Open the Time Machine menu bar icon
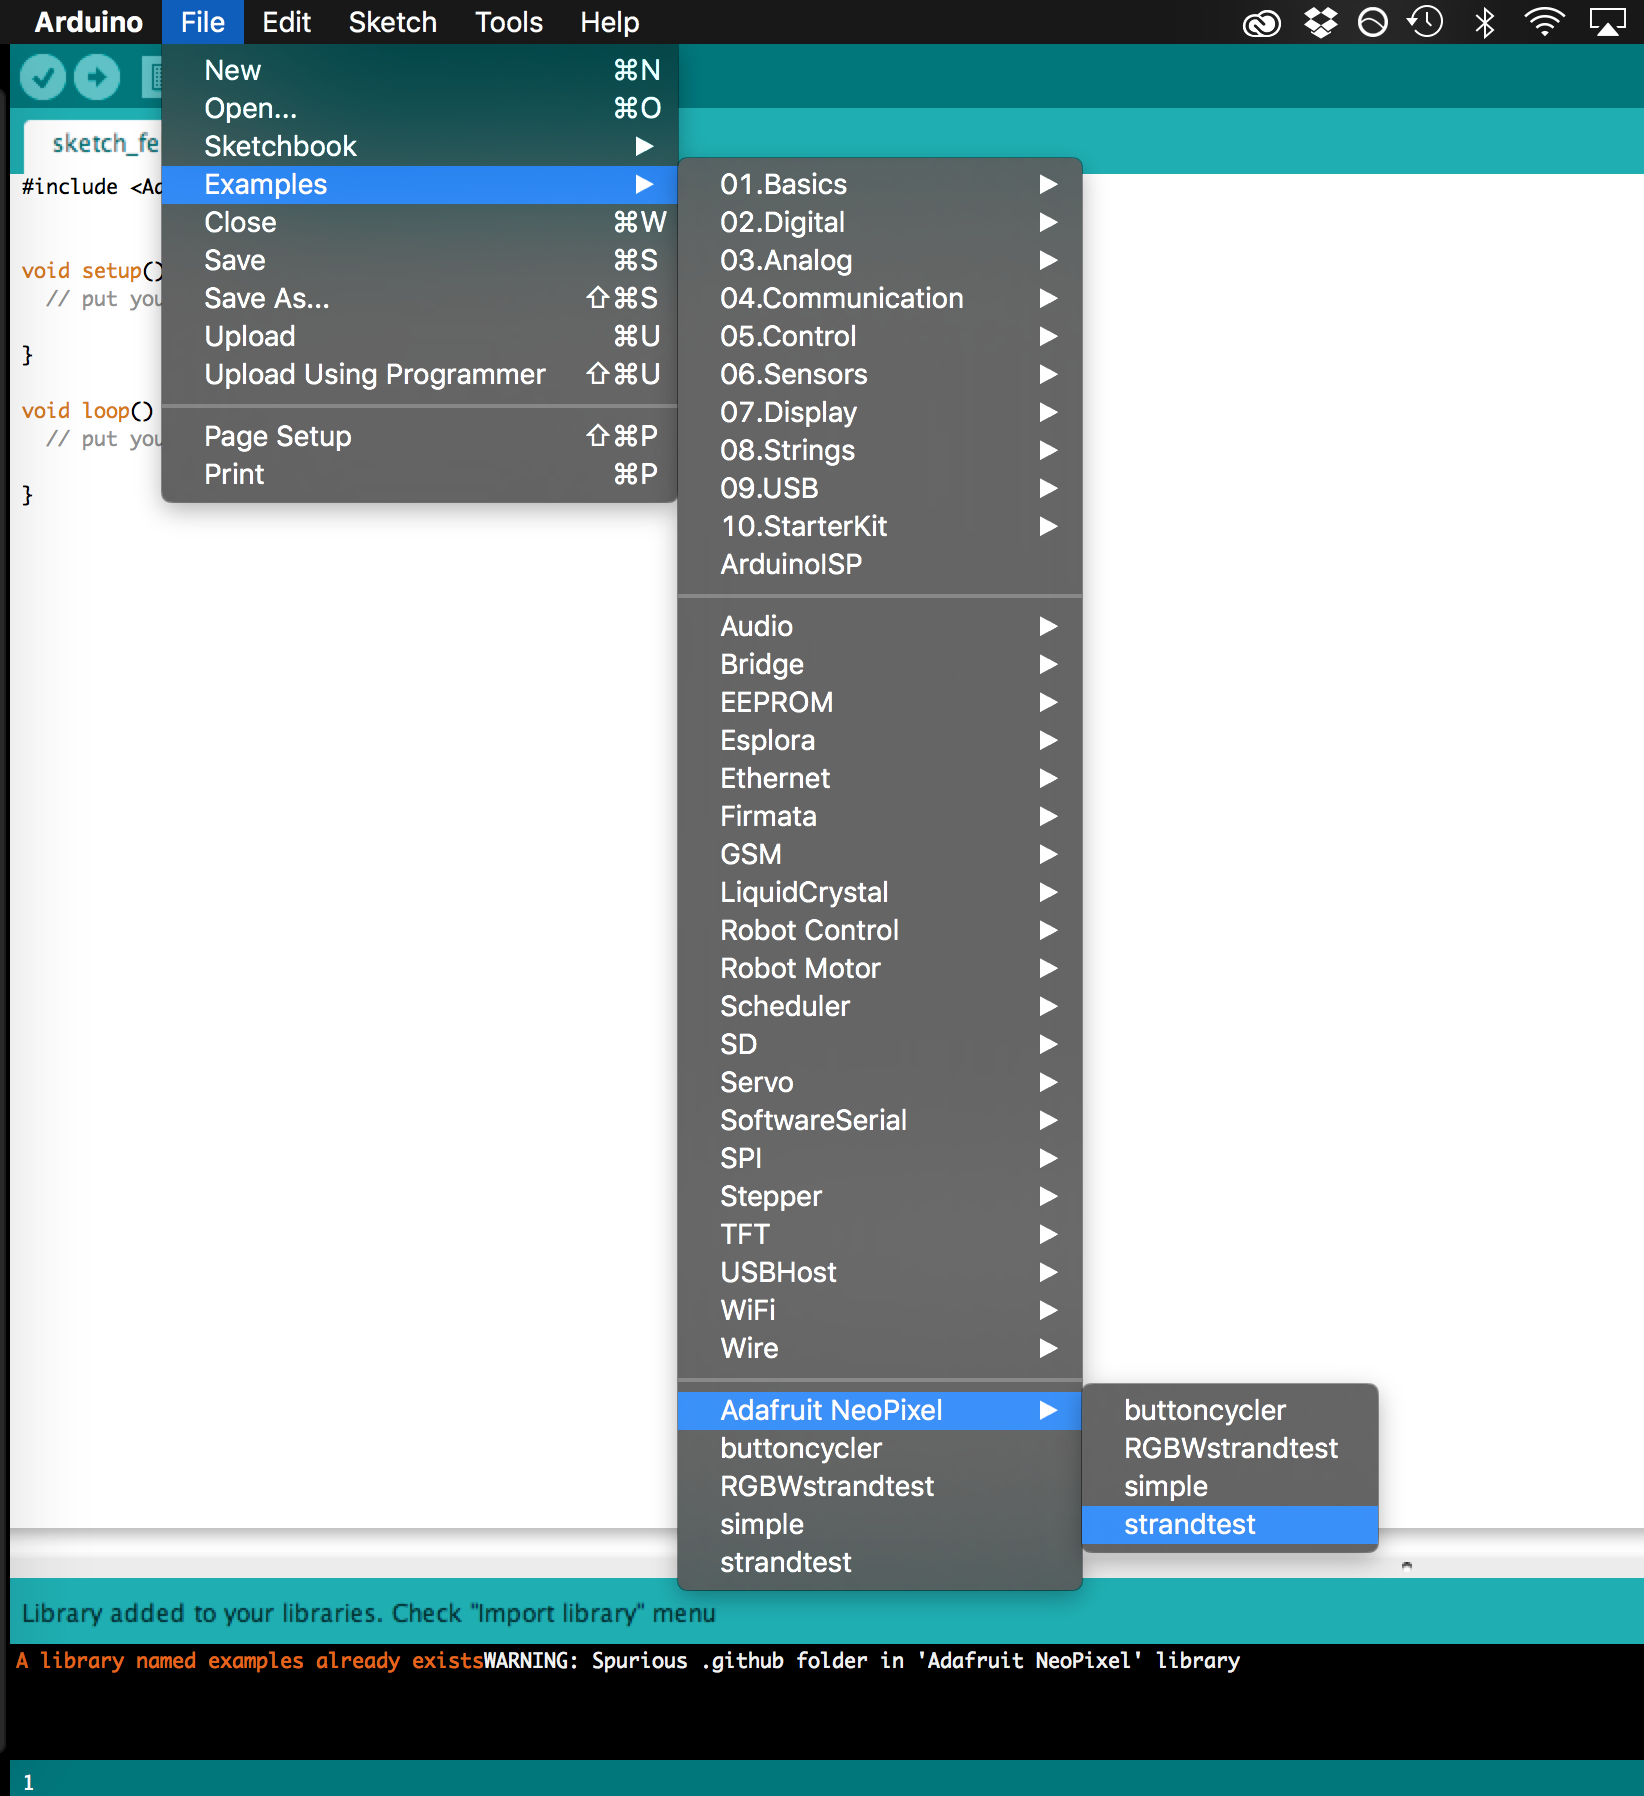 pos(1426,22)
